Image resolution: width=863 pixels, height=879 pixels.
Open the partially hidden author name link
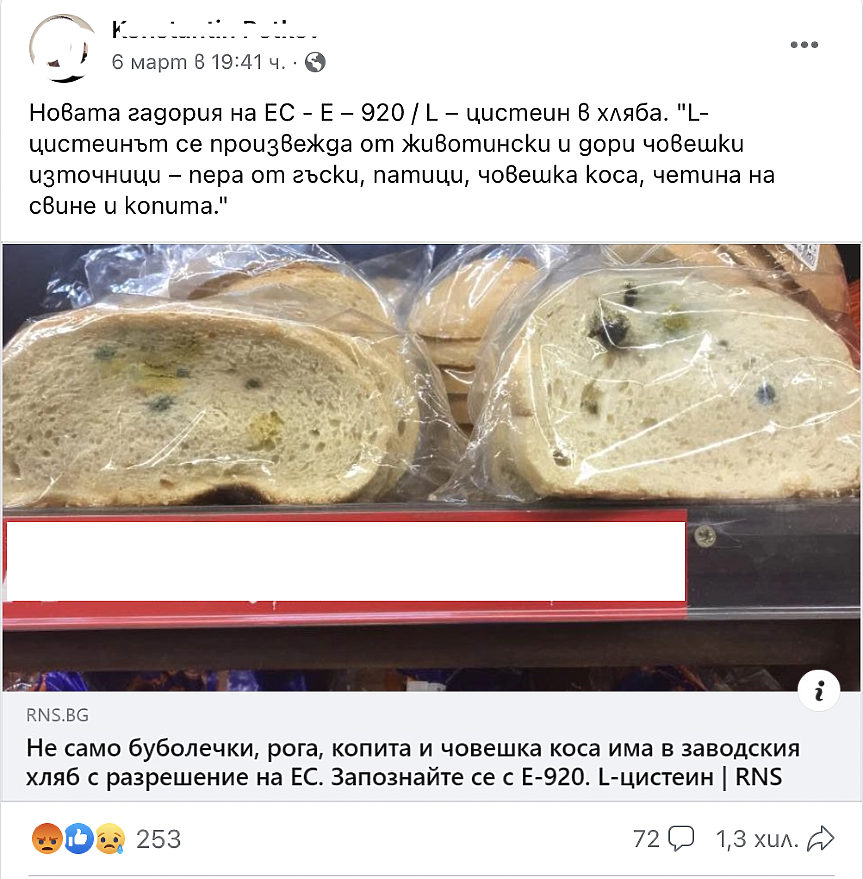tap(215, 29)
